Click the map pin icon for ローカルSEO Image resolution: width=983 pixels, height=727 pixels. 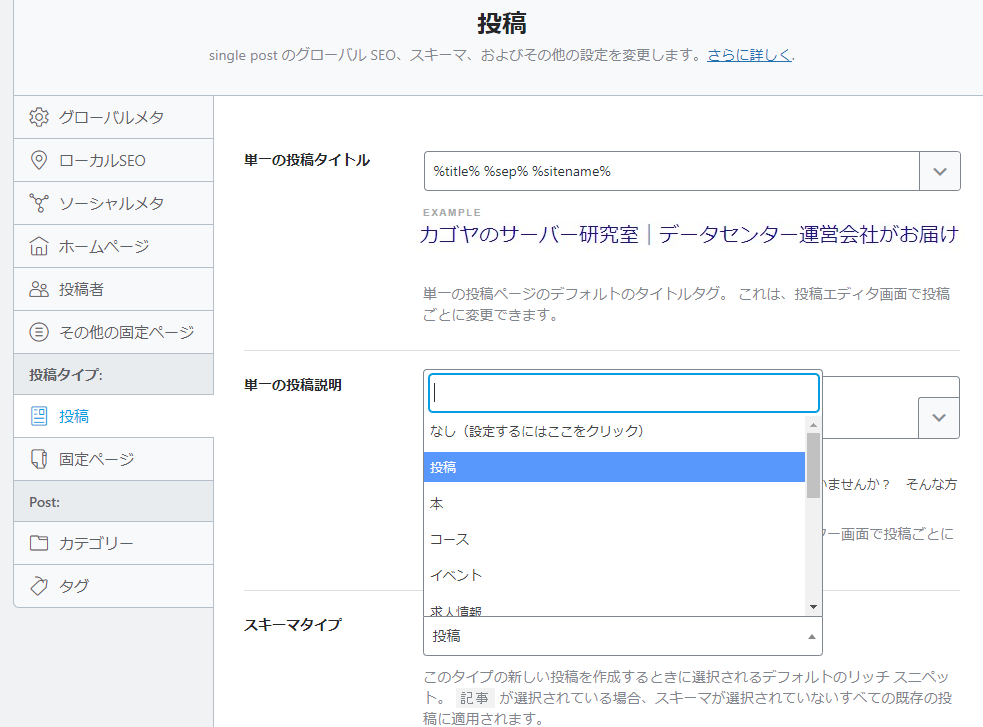tap(39, 160)
